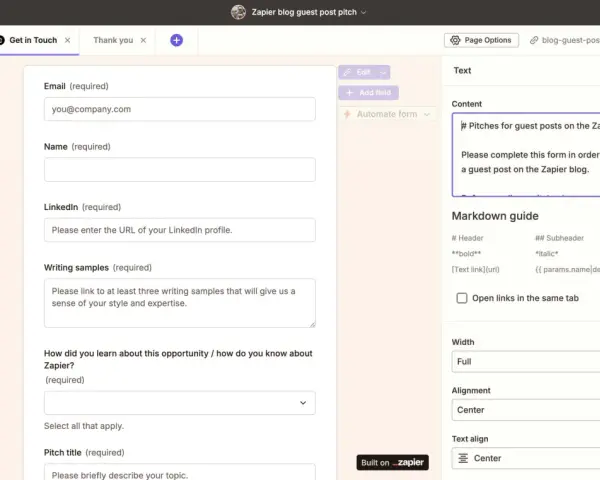Open the Alignment dropdown set to Center
This screenshot has width=600, height=480.
tap(526, 410)
